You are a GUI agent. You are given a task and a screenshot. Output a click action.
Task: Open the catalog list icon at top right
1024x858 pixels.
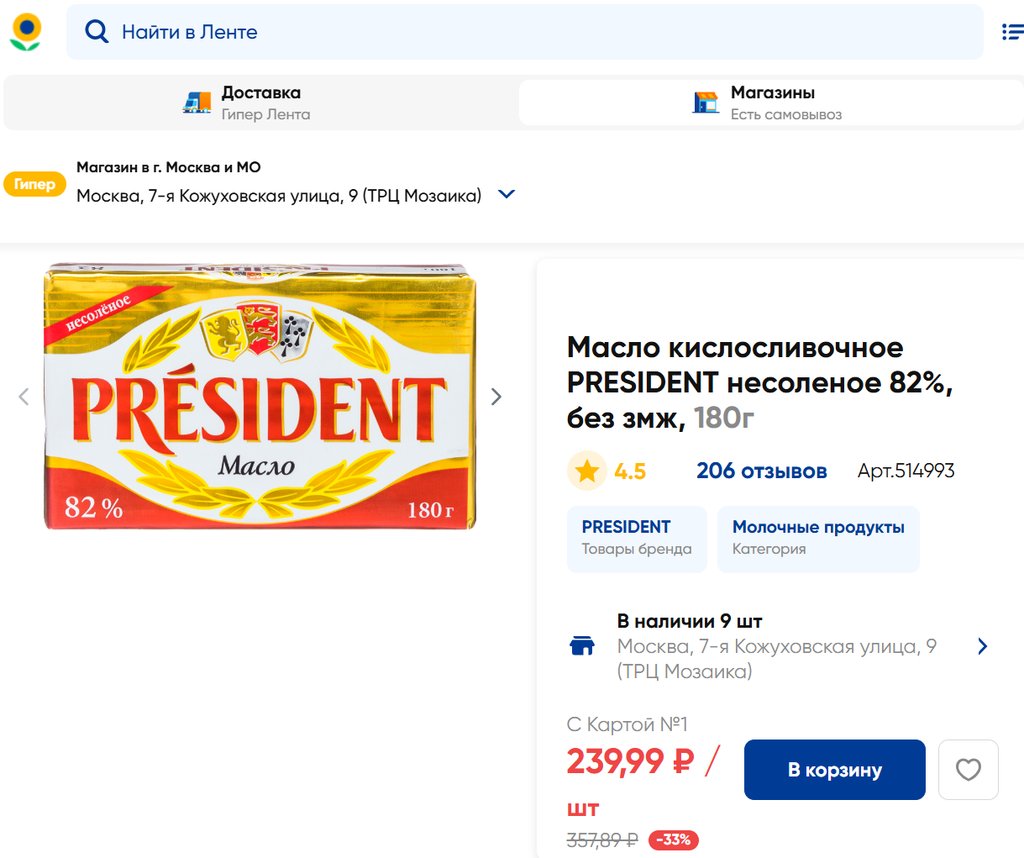pos(1012,32)
